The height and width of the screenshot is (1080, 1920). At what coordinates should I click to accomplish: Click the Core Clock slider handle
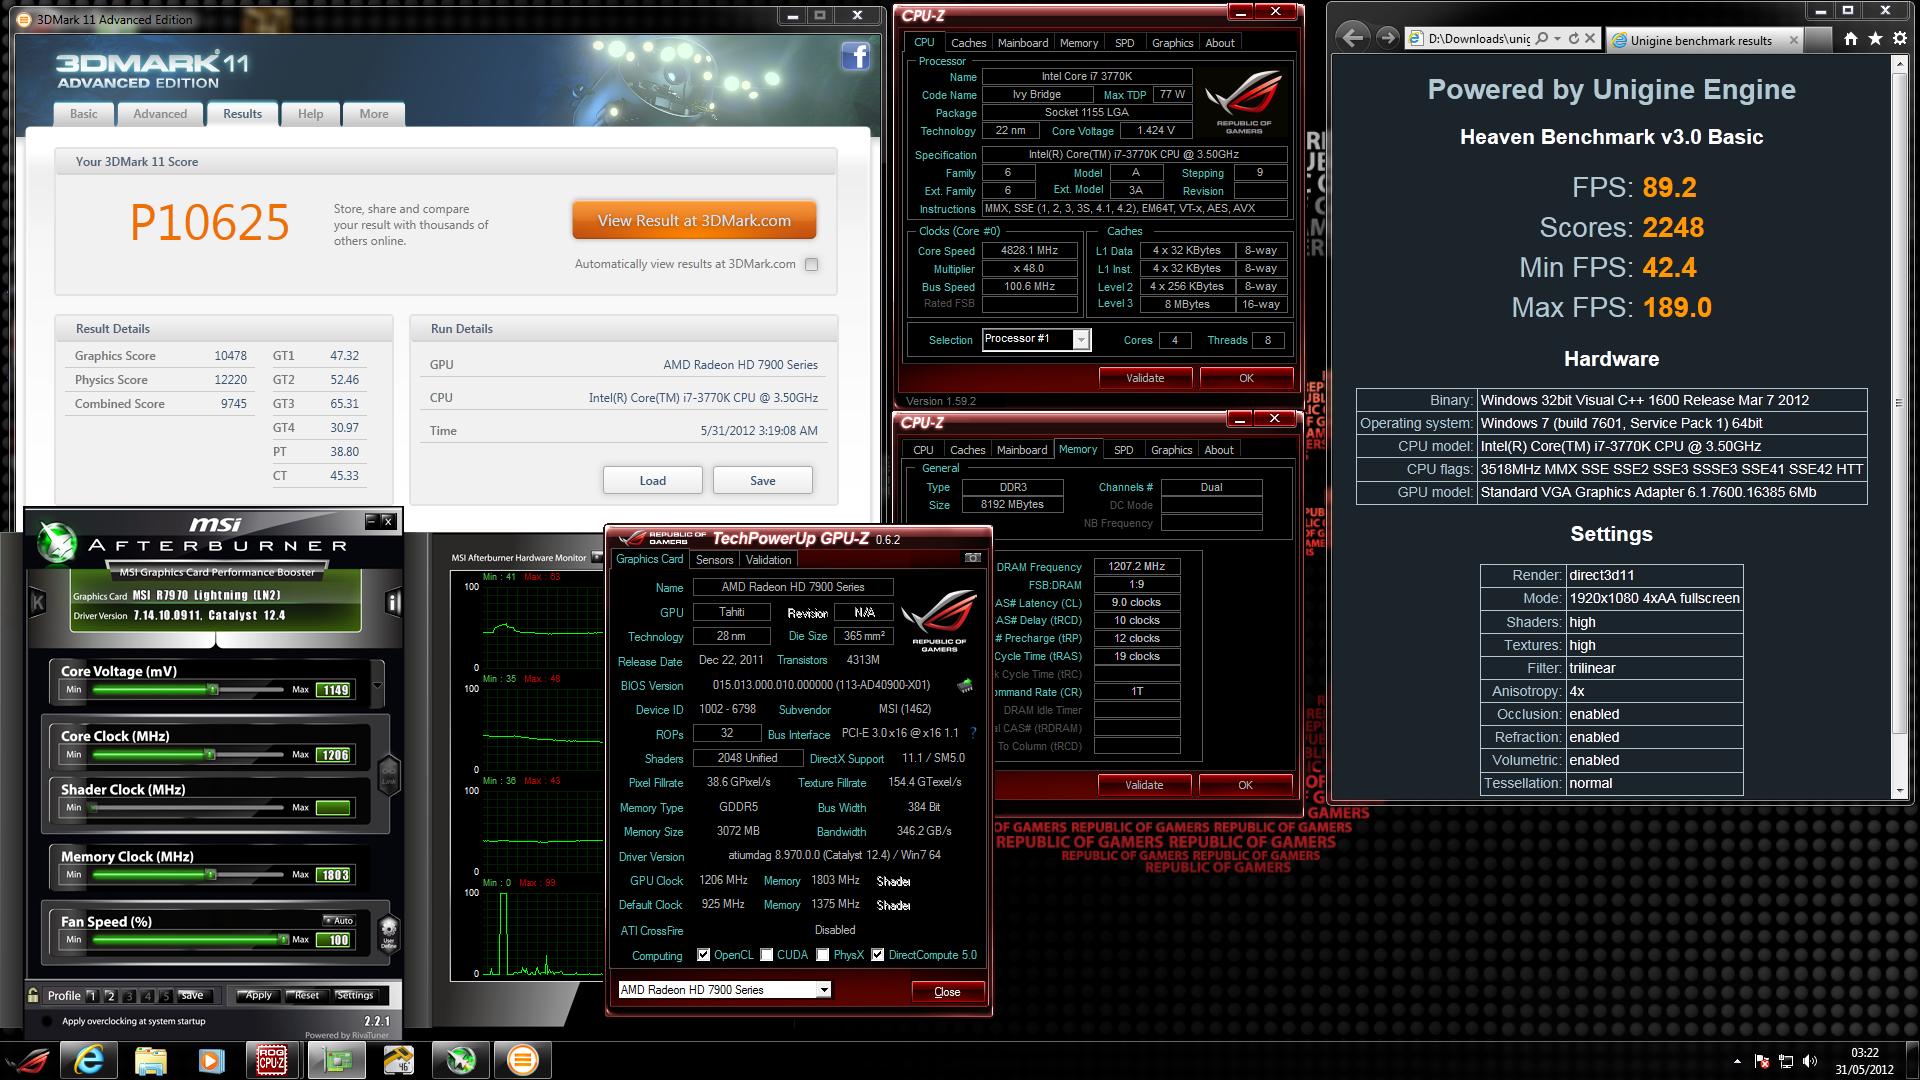211,754
